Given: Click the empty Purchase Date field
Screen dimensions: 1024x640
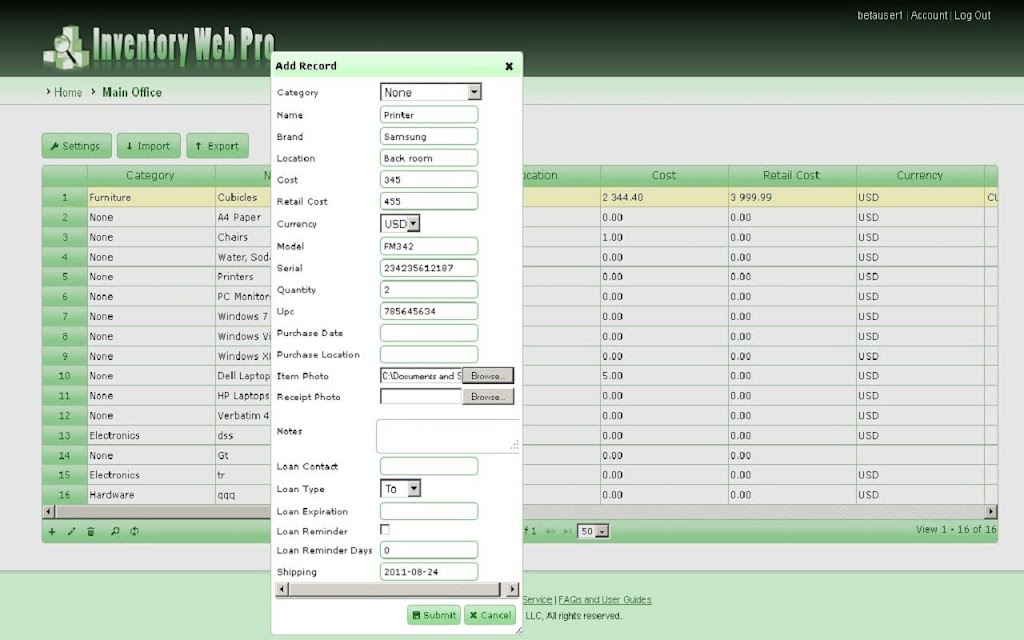Looking at the screenshot, I should (x=429, y=333).
